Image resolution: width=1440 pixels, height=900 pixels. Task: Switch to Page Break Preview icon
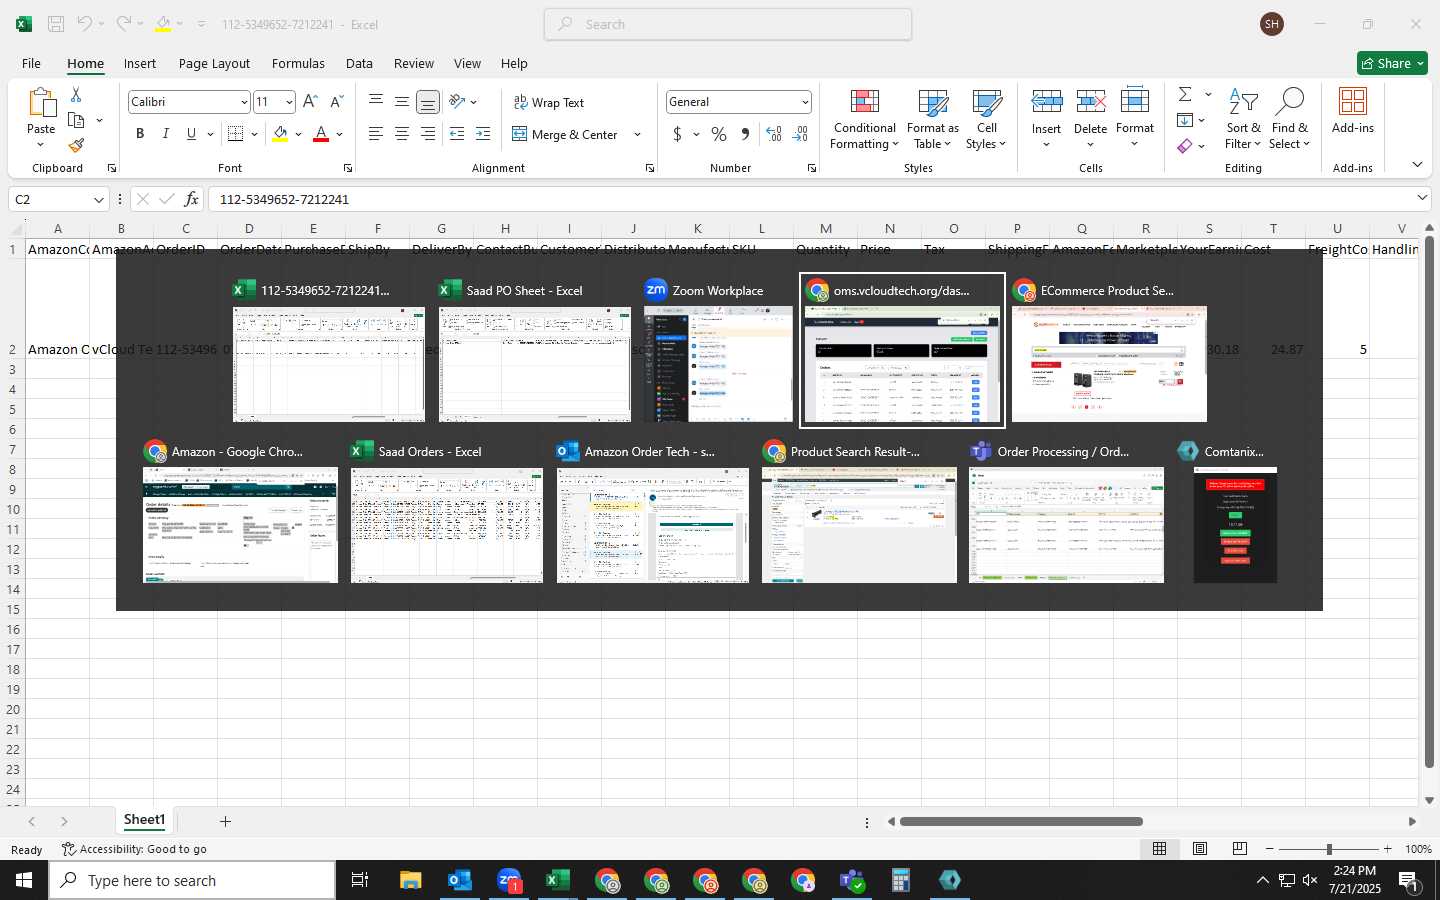(x=1240, y=849)
